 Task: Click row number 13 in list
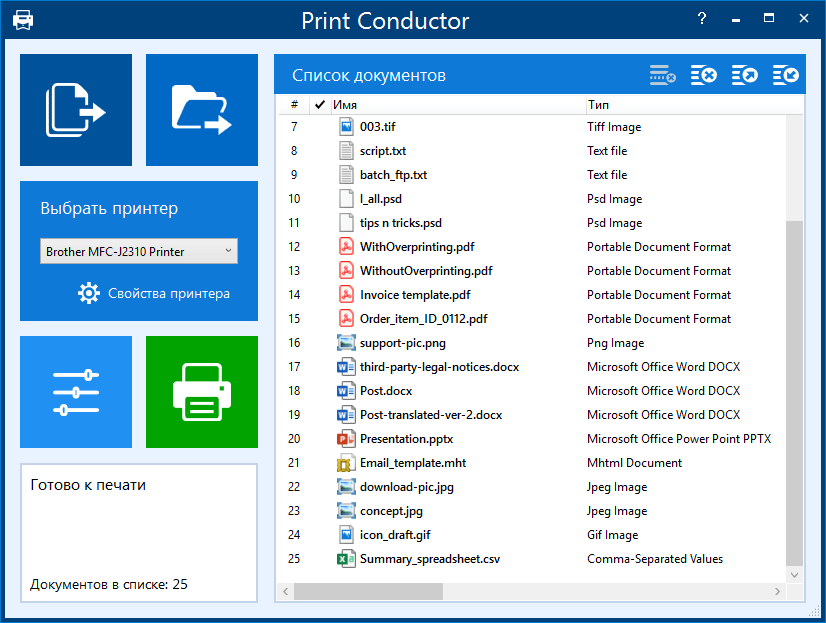coord(294,271)
